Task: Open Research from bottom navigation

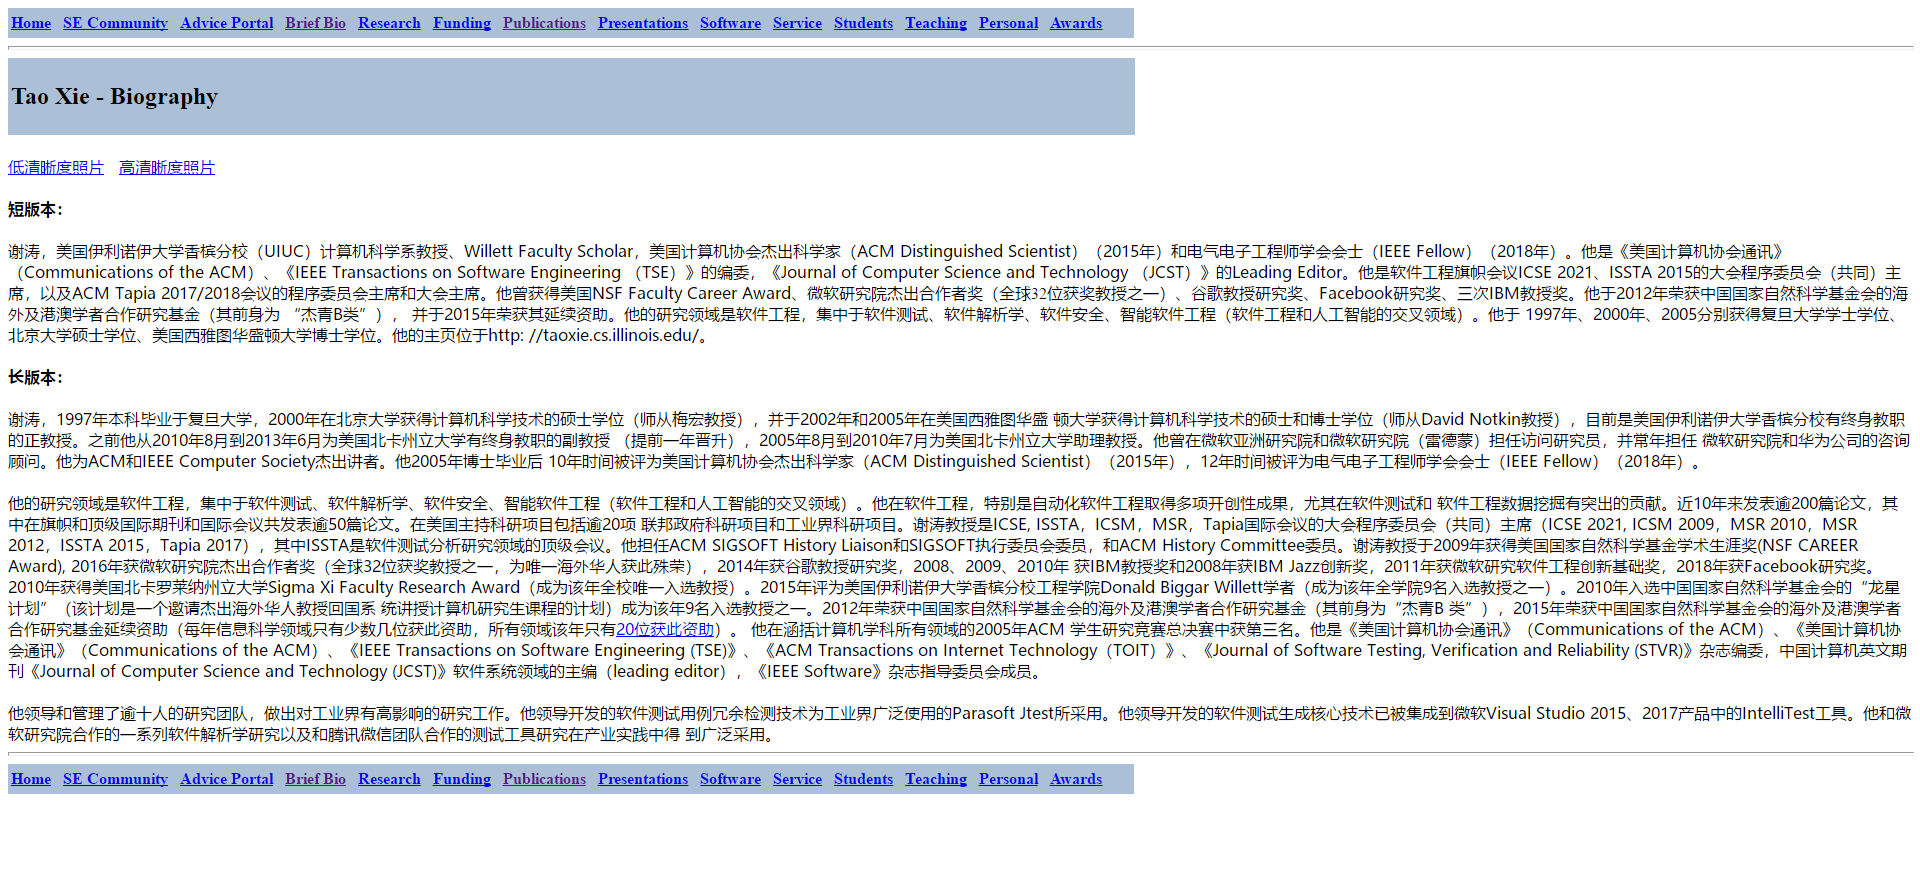Action: [x=389, y=779]
